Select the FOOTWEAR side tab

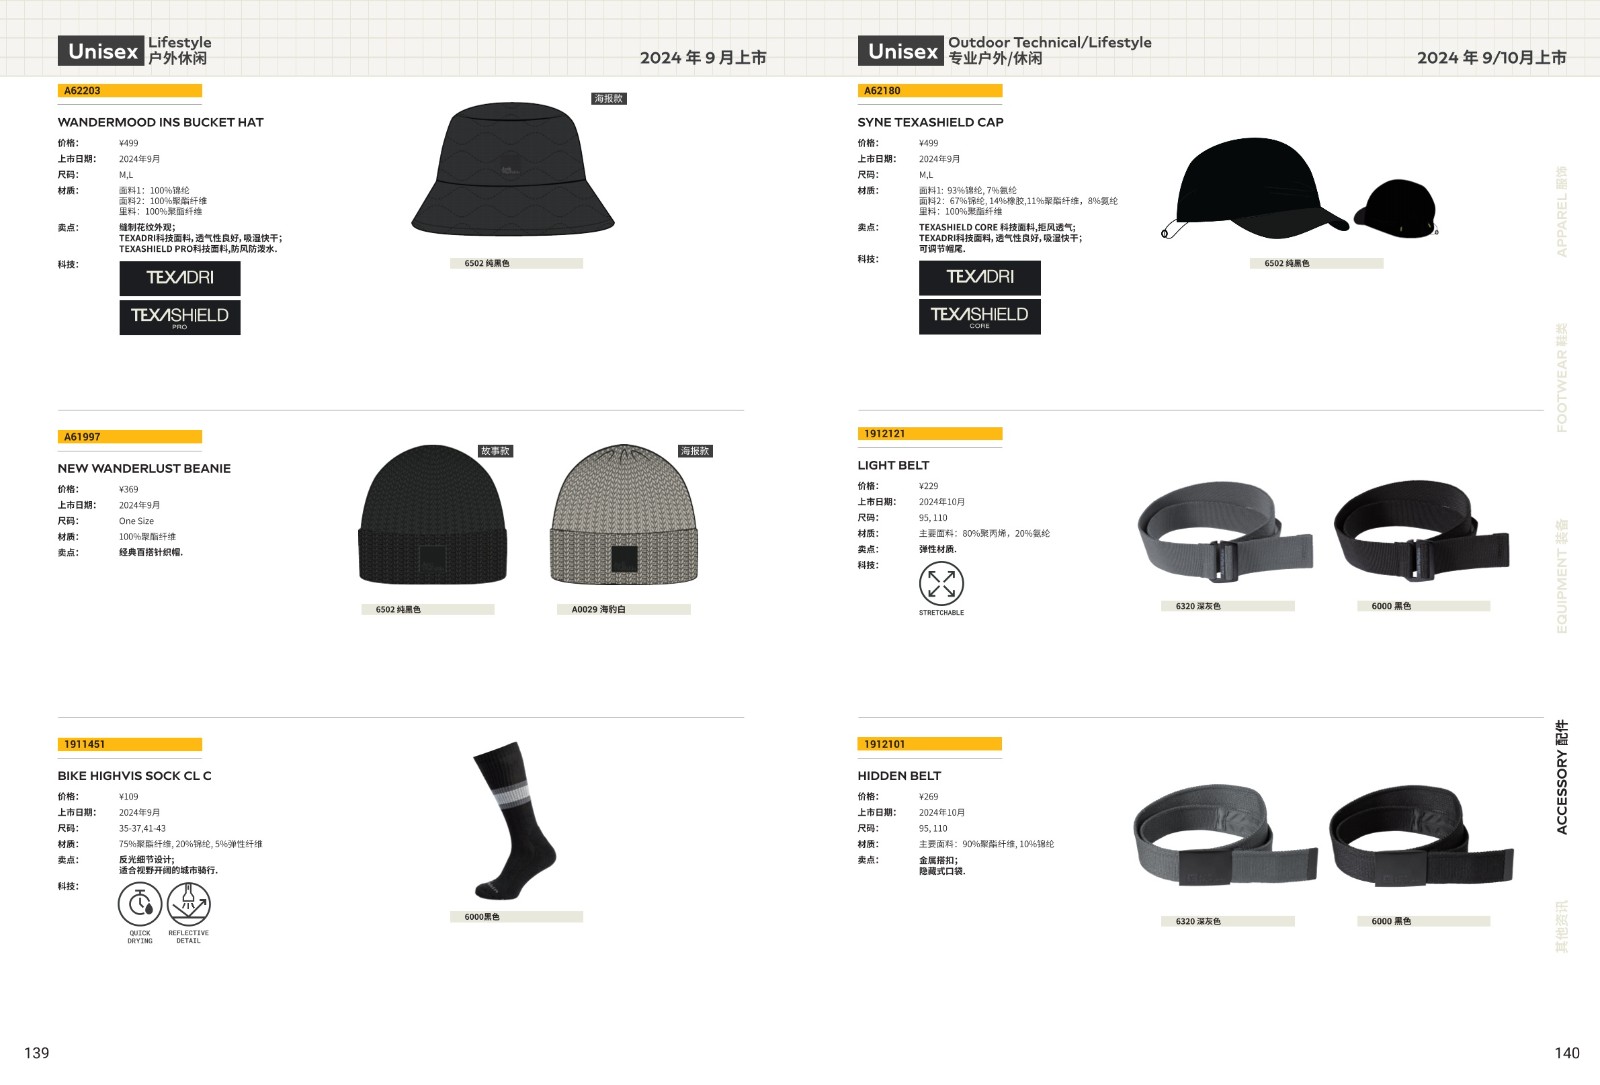pos(1562,377)
